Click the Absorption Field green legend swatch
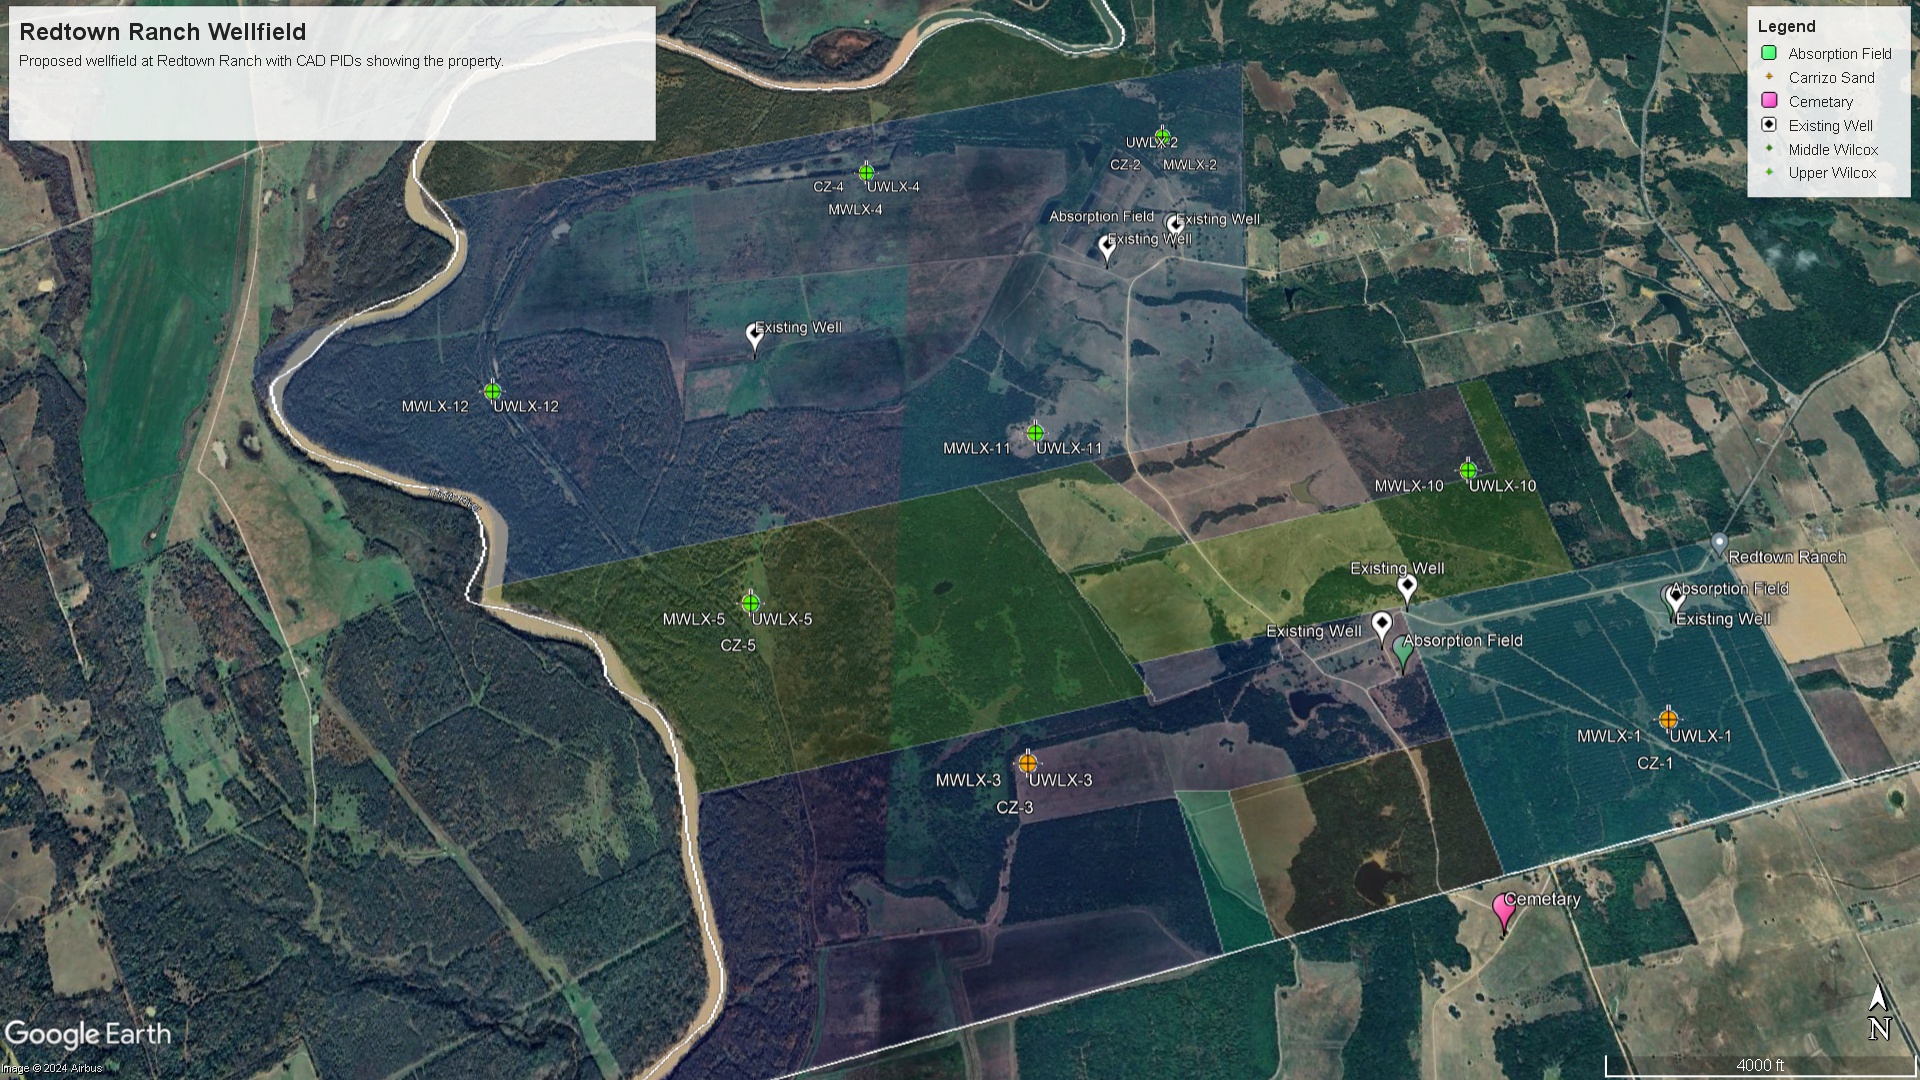The image size is (1920, 1080). click(1769, 53)
